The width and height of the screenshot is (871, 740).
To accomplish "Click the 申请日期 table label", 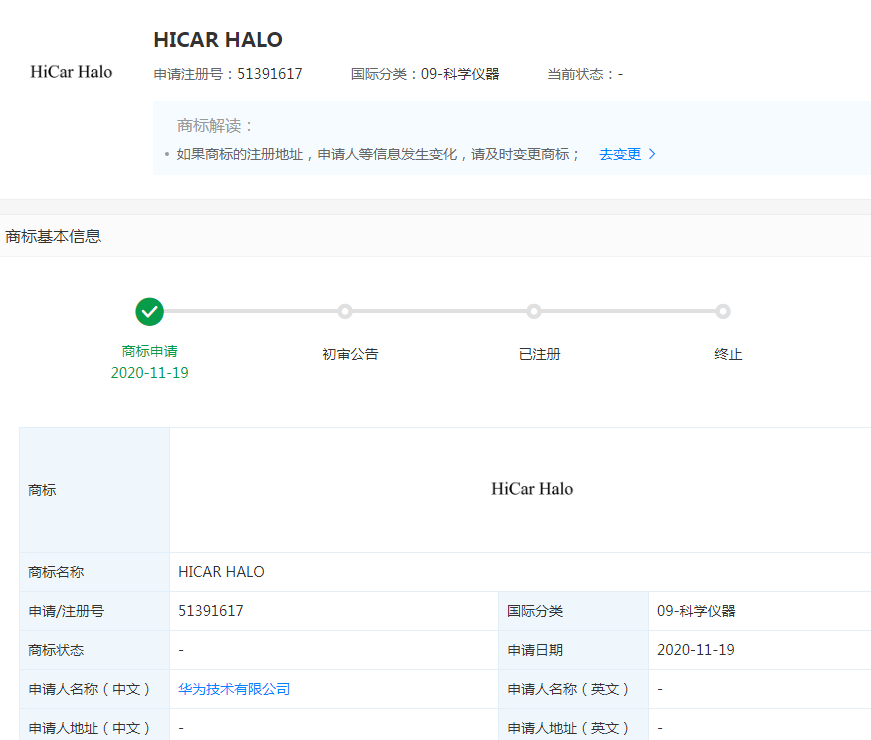I will 535,650.
